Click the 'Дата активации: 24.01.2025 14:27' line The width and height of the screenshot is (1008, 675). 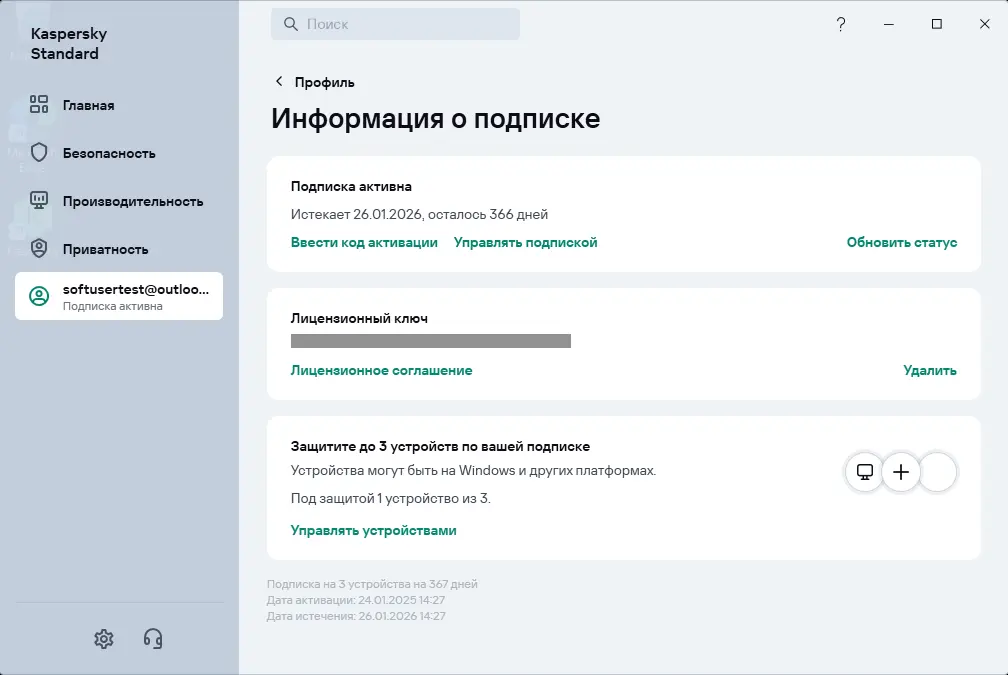pyautogui.click(x=356, y=600)
